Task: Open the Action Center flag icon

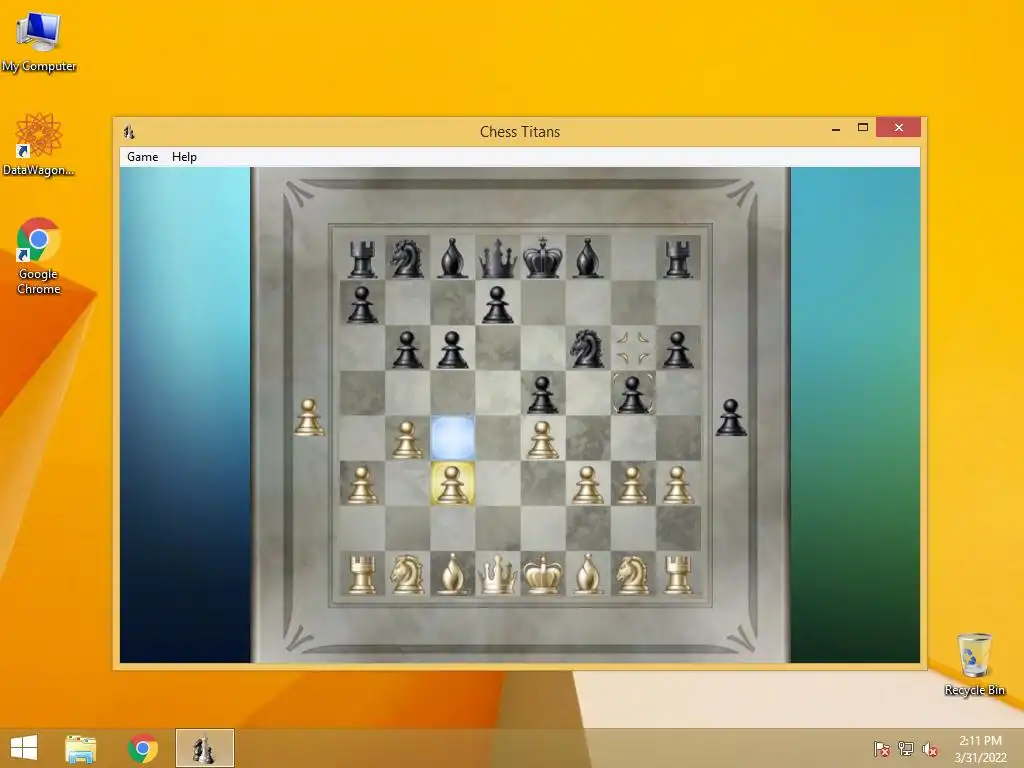Action: click(882, 749)
